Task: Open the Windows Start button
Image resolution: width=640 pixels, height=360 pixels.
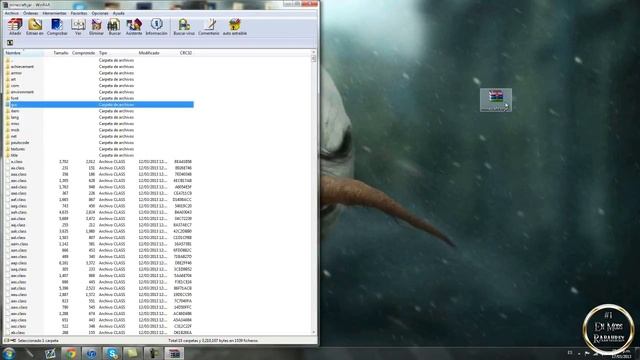Action: (x=9, y=353)
